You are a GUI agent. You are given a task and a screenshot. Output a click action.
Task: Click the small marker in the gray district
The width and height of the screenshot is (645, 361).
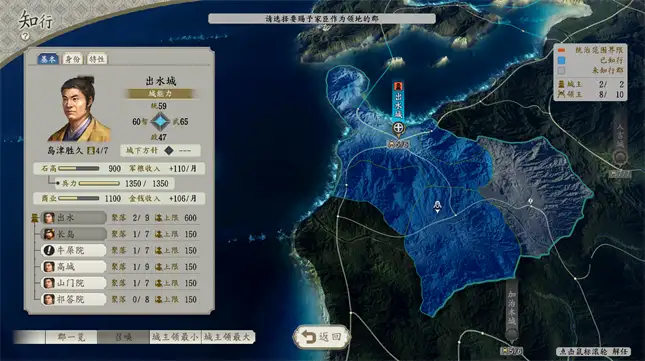click(x=530, y=201)
